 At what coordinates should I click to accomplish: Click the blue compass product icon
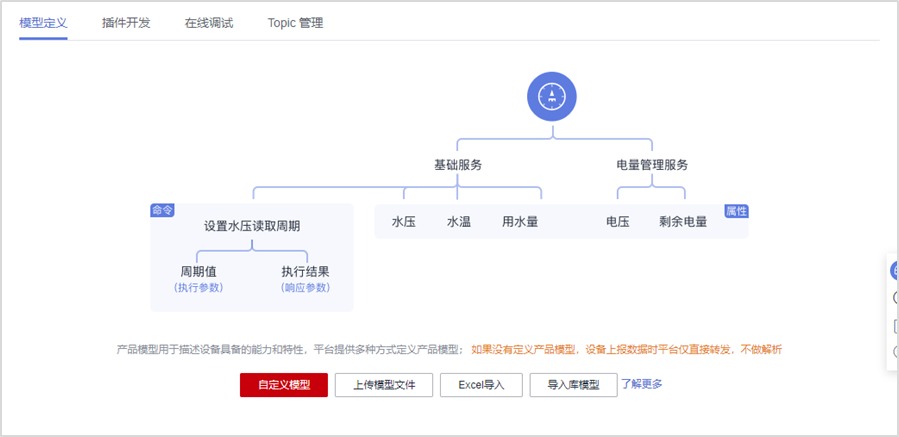tap(552, 96)
